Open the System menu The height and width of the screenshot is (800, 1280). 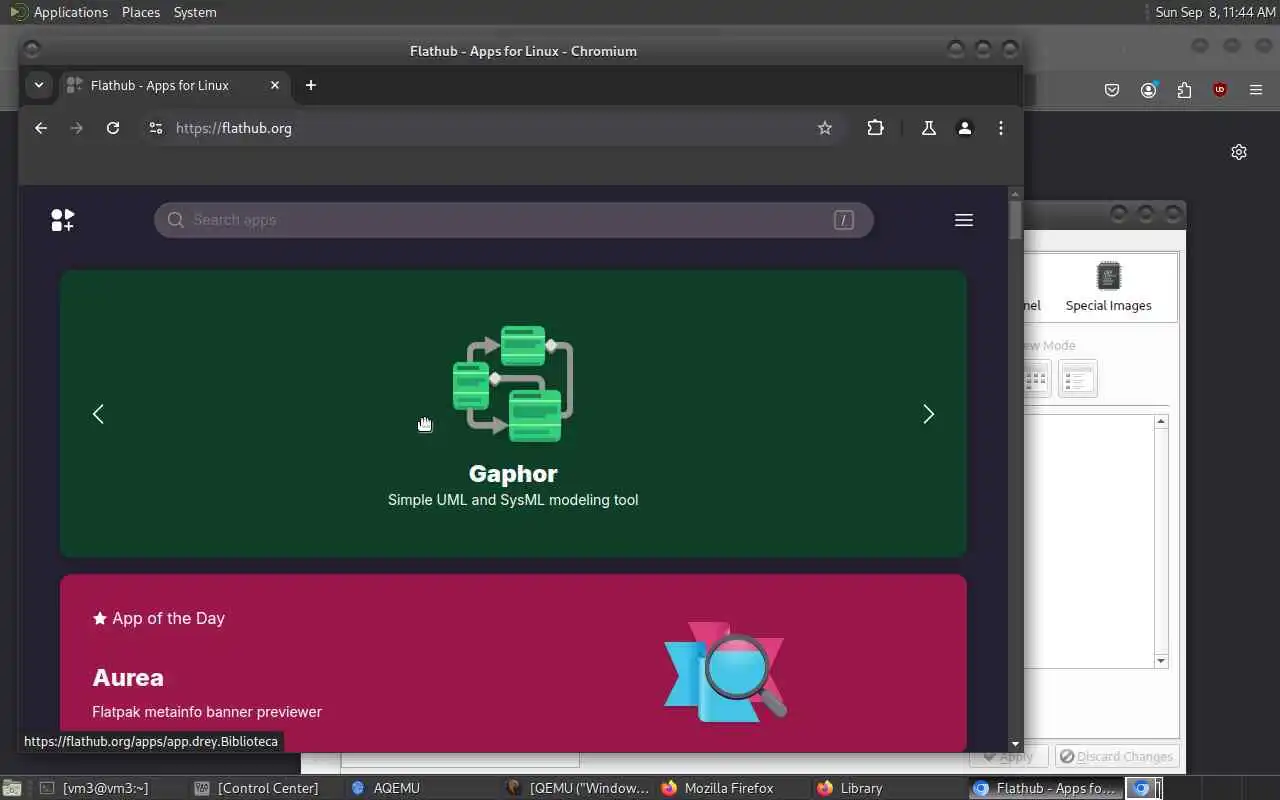coord(195,12)
